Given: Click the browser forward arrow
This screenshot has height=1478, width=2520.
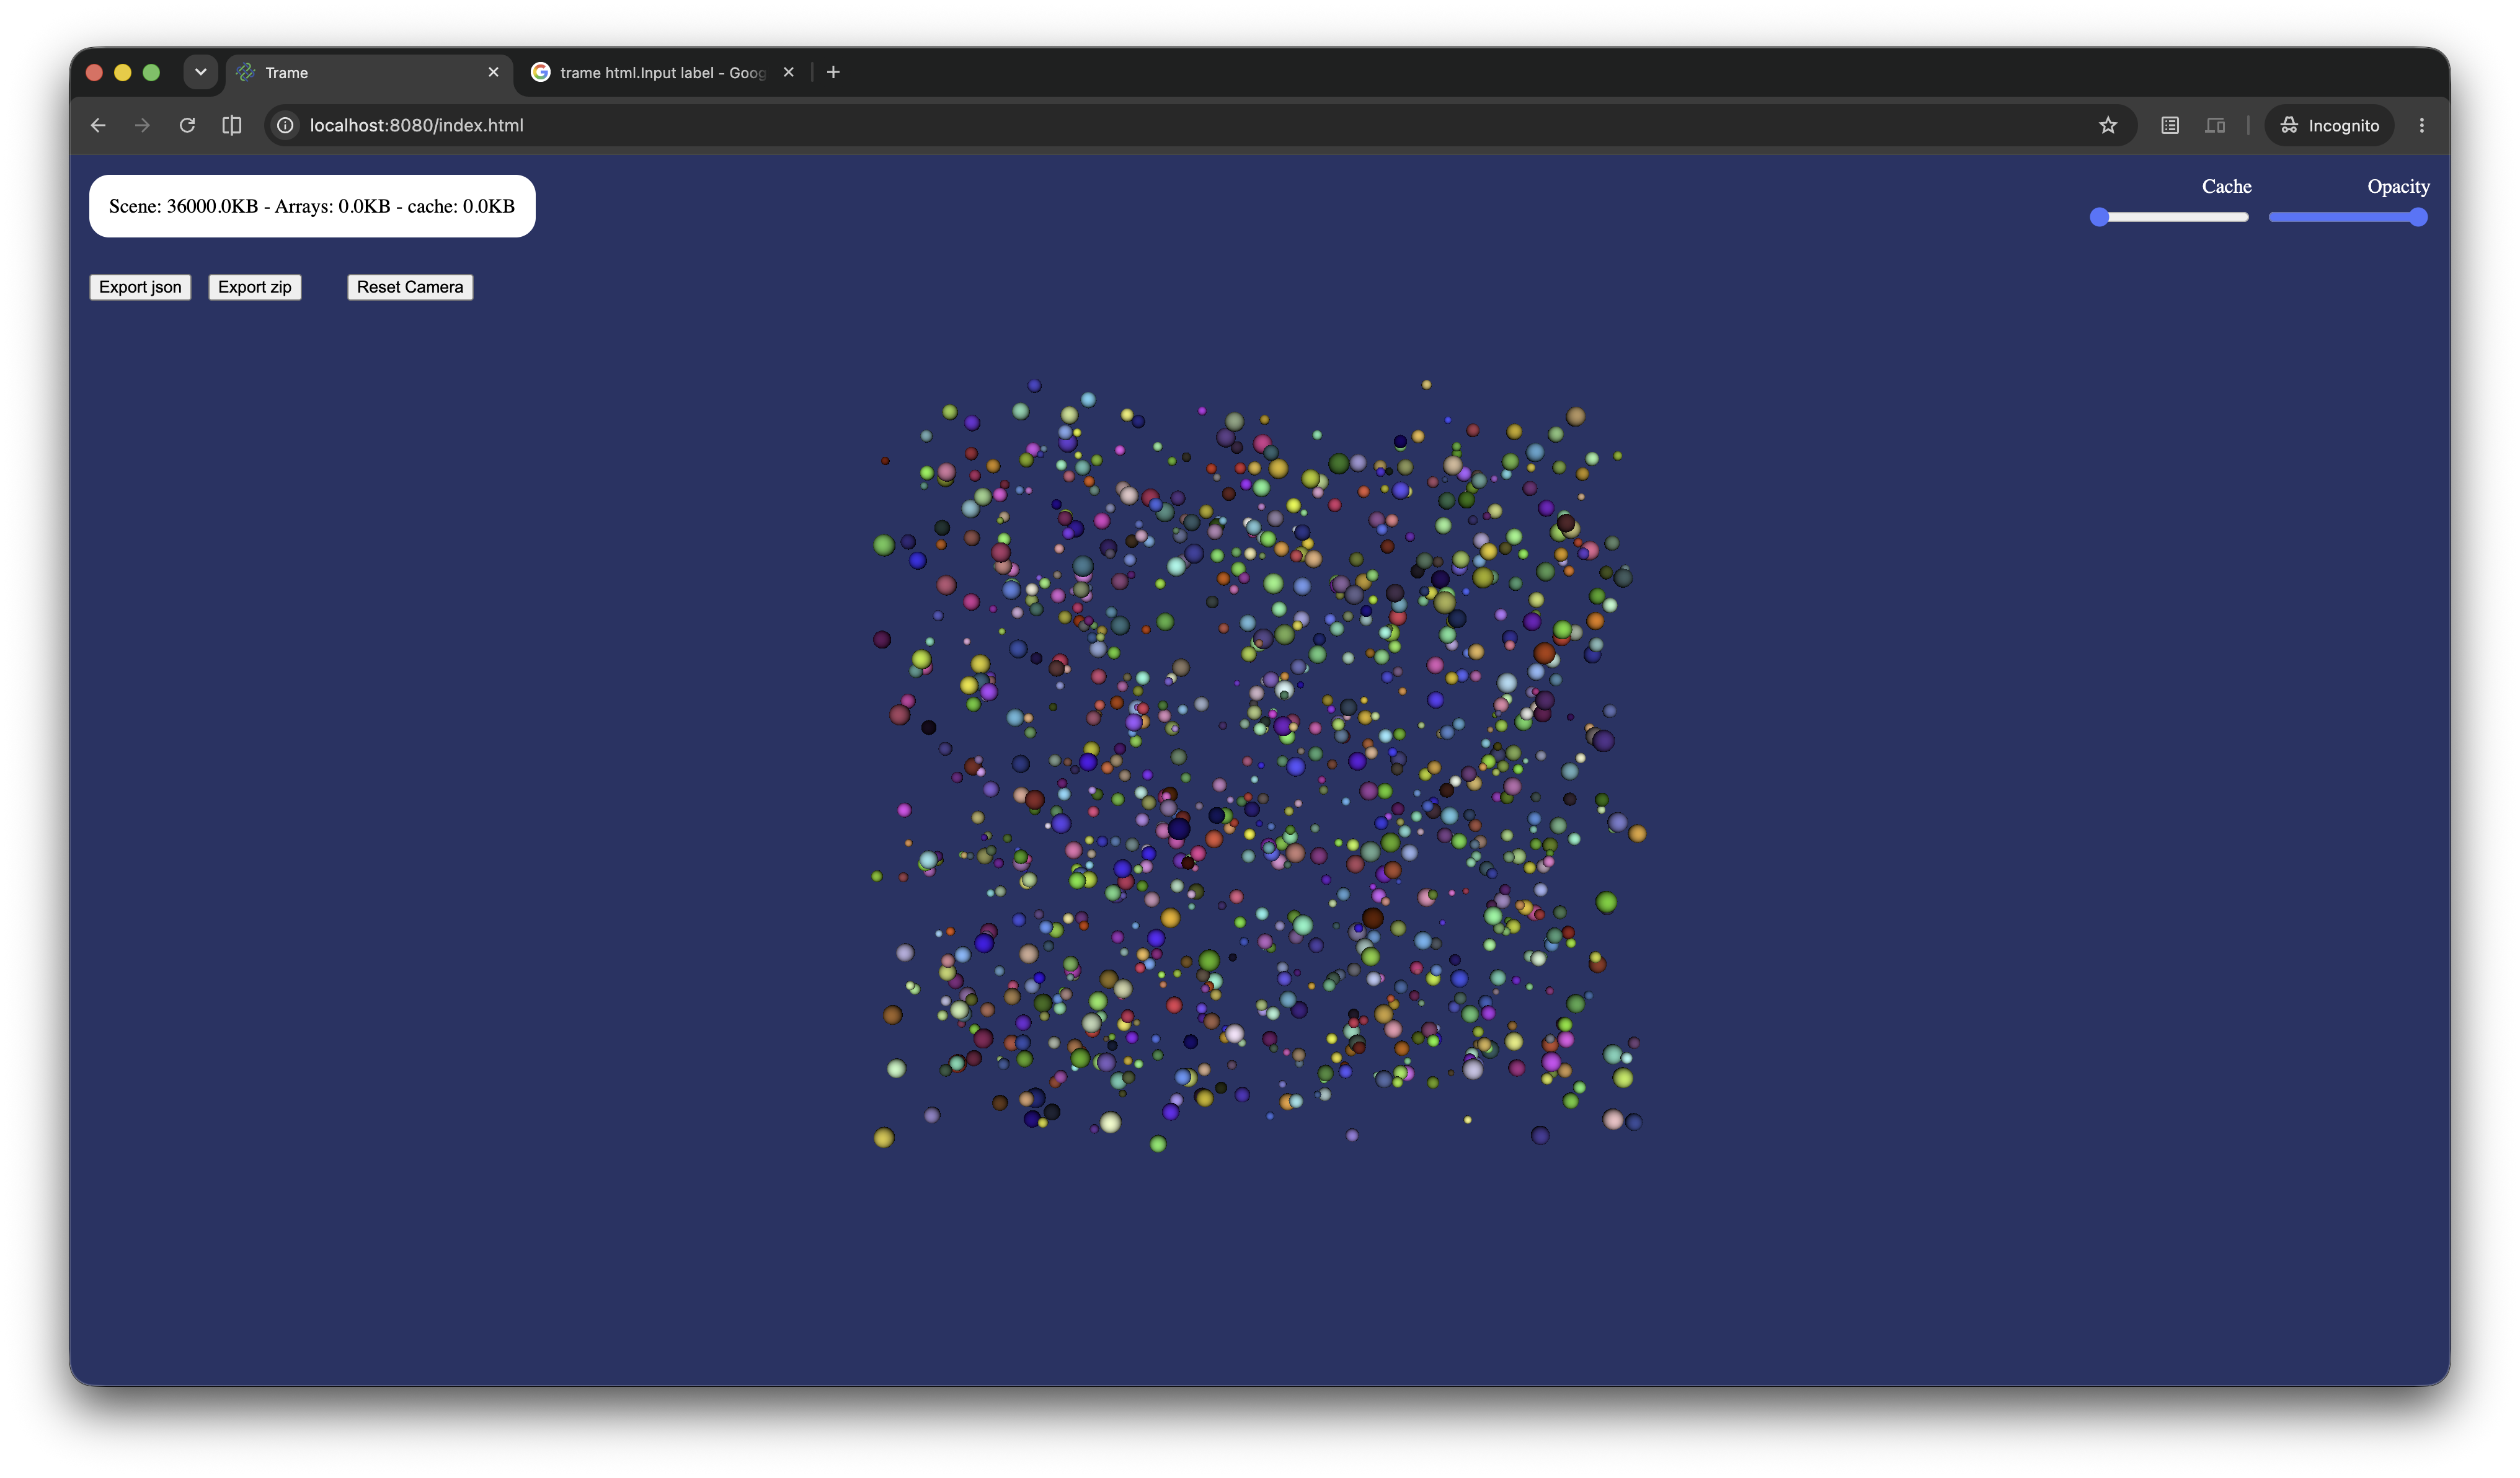Looking at the screenshot, I should pyautogui.click(x=142, y=125).
